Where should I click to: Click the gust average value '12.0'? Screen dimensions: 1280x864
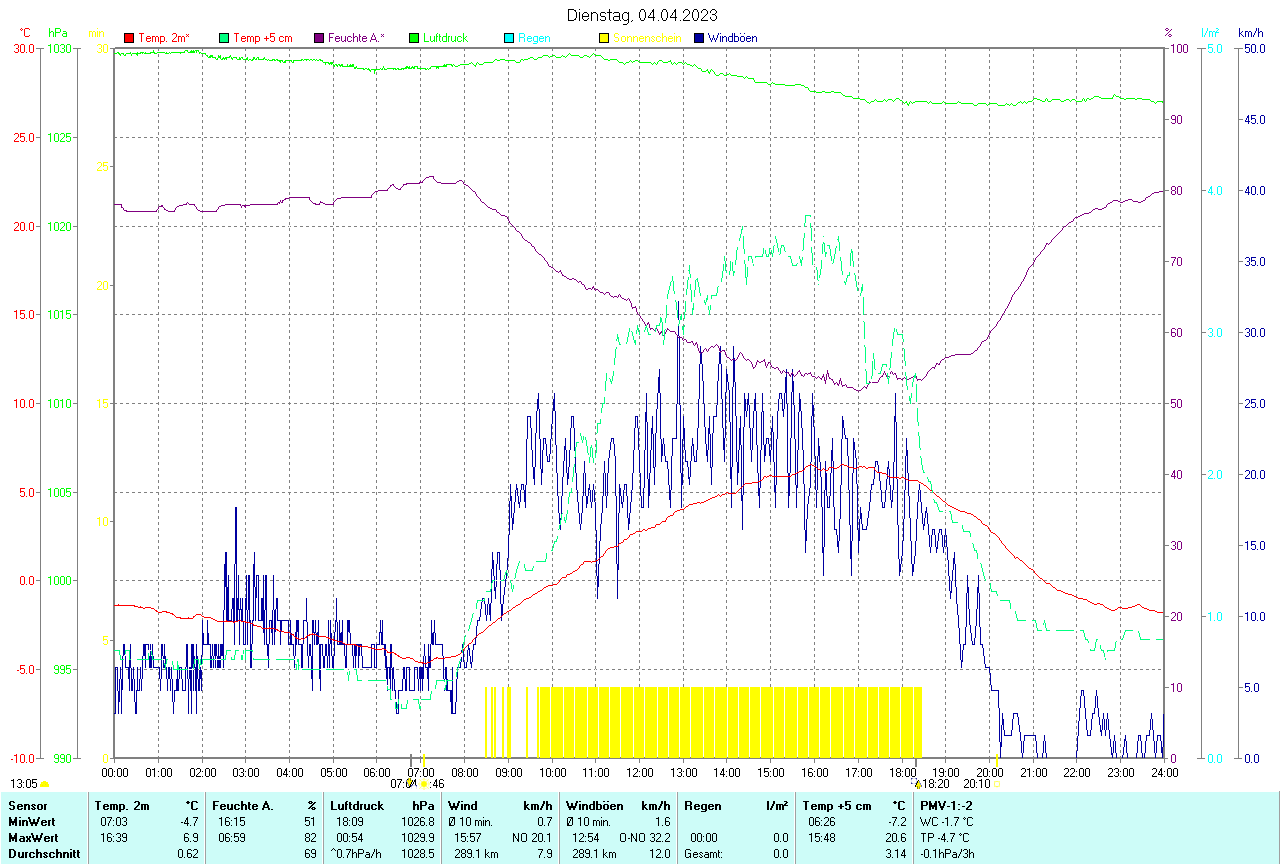coord(659,854)
